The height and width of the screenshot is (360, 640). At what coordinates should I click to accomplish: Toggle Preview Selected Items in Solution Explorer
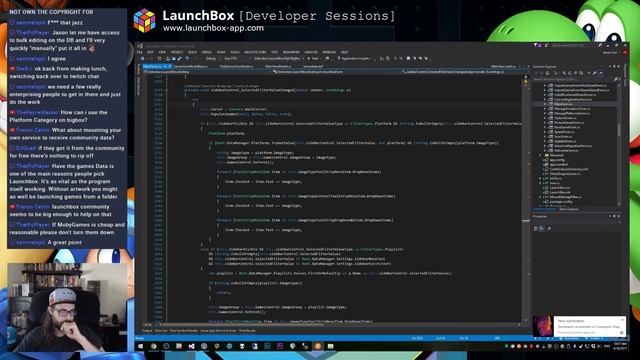point(601,73)
